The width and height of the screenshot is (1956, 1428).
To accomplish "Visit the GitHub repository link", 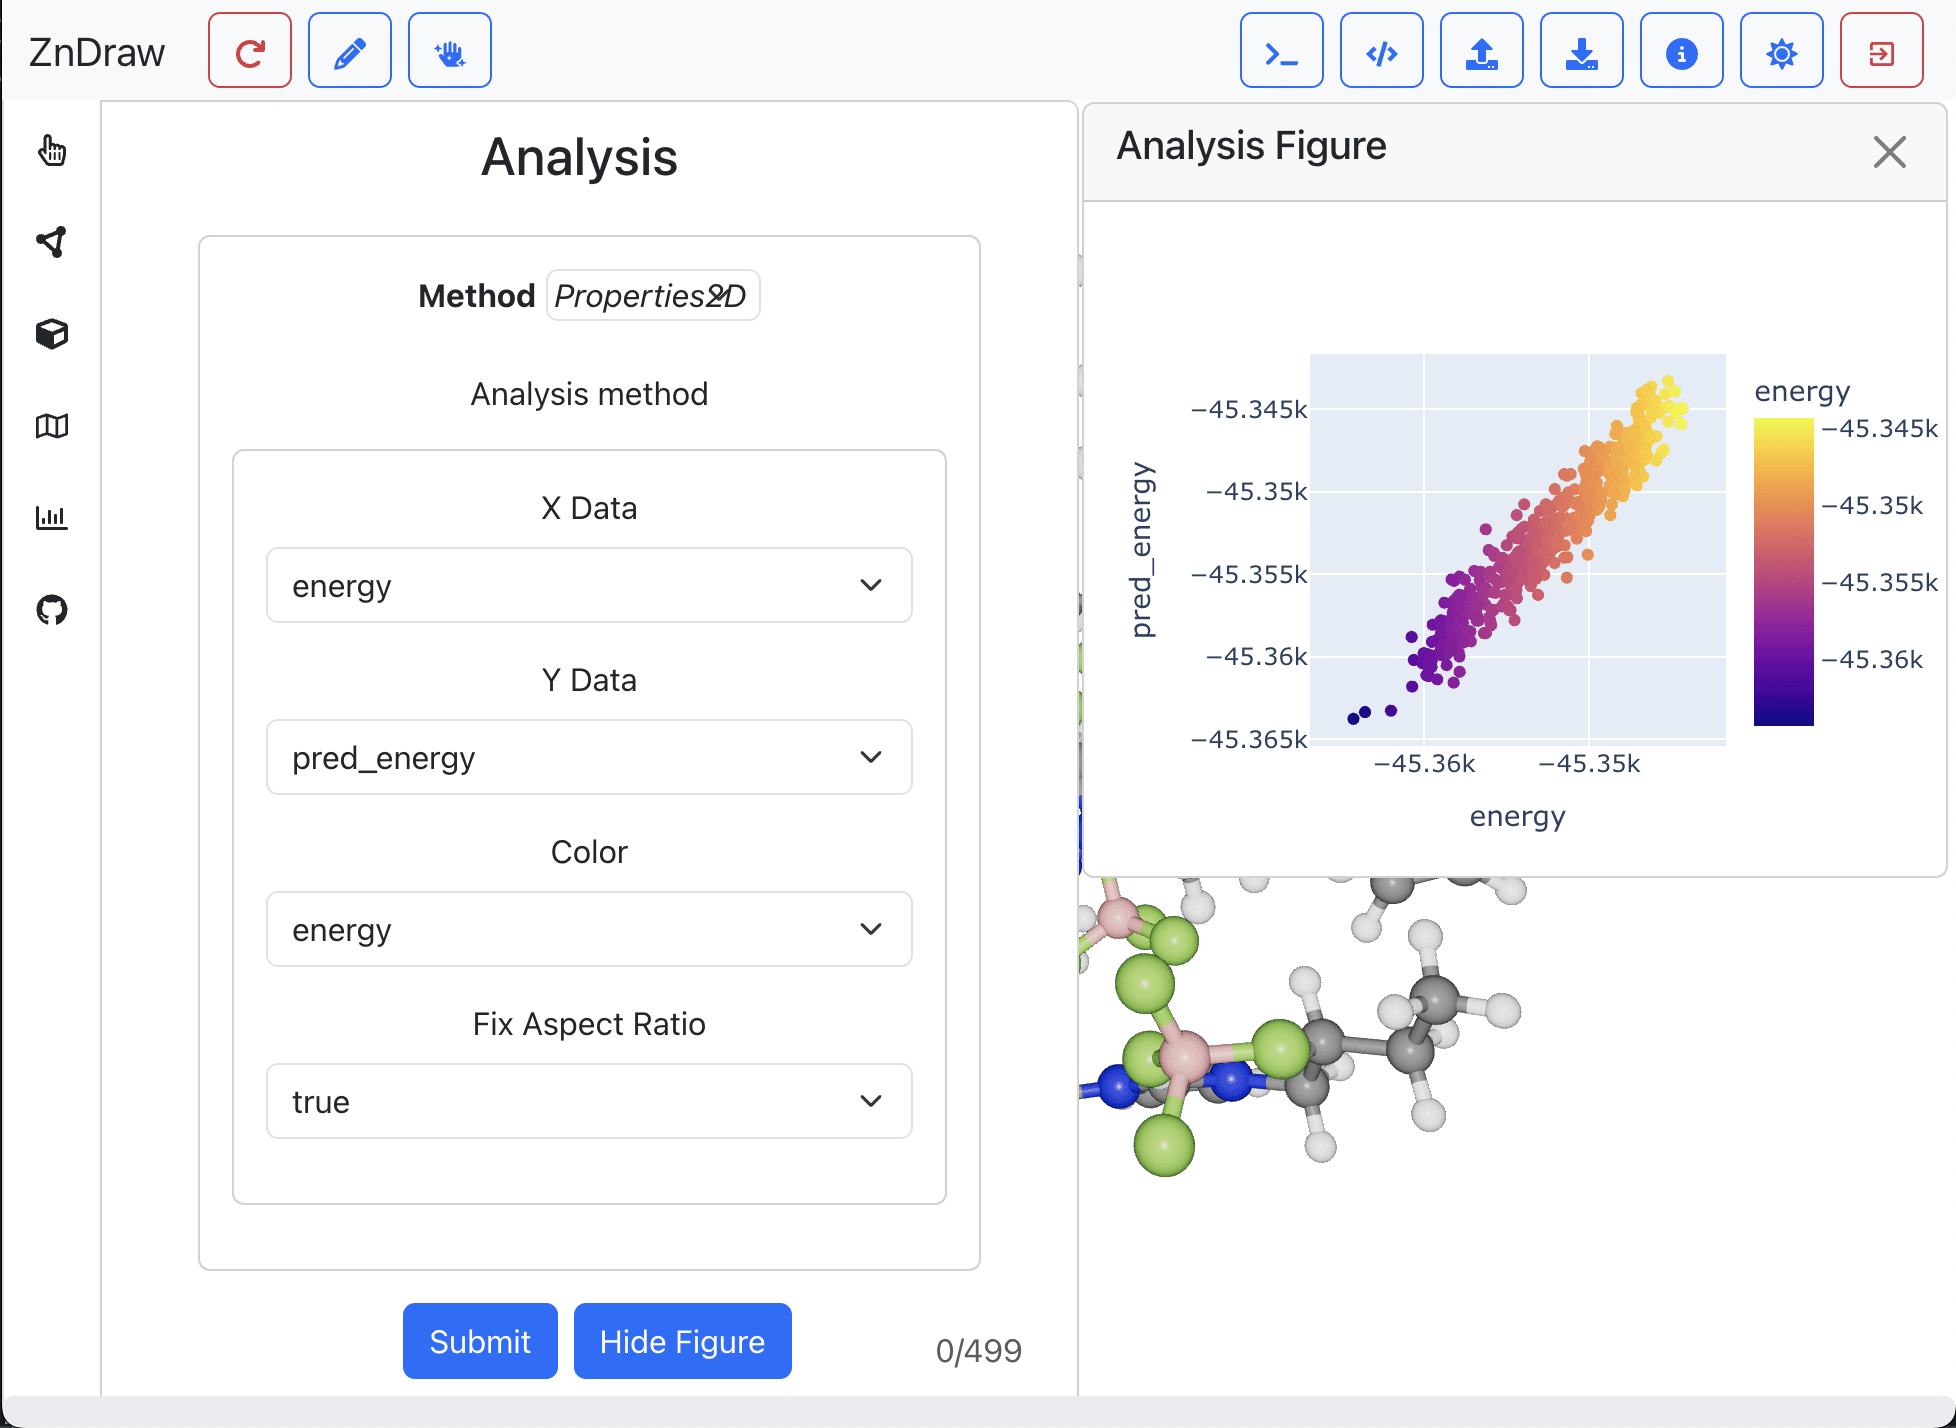I will [x=52, y=609].
